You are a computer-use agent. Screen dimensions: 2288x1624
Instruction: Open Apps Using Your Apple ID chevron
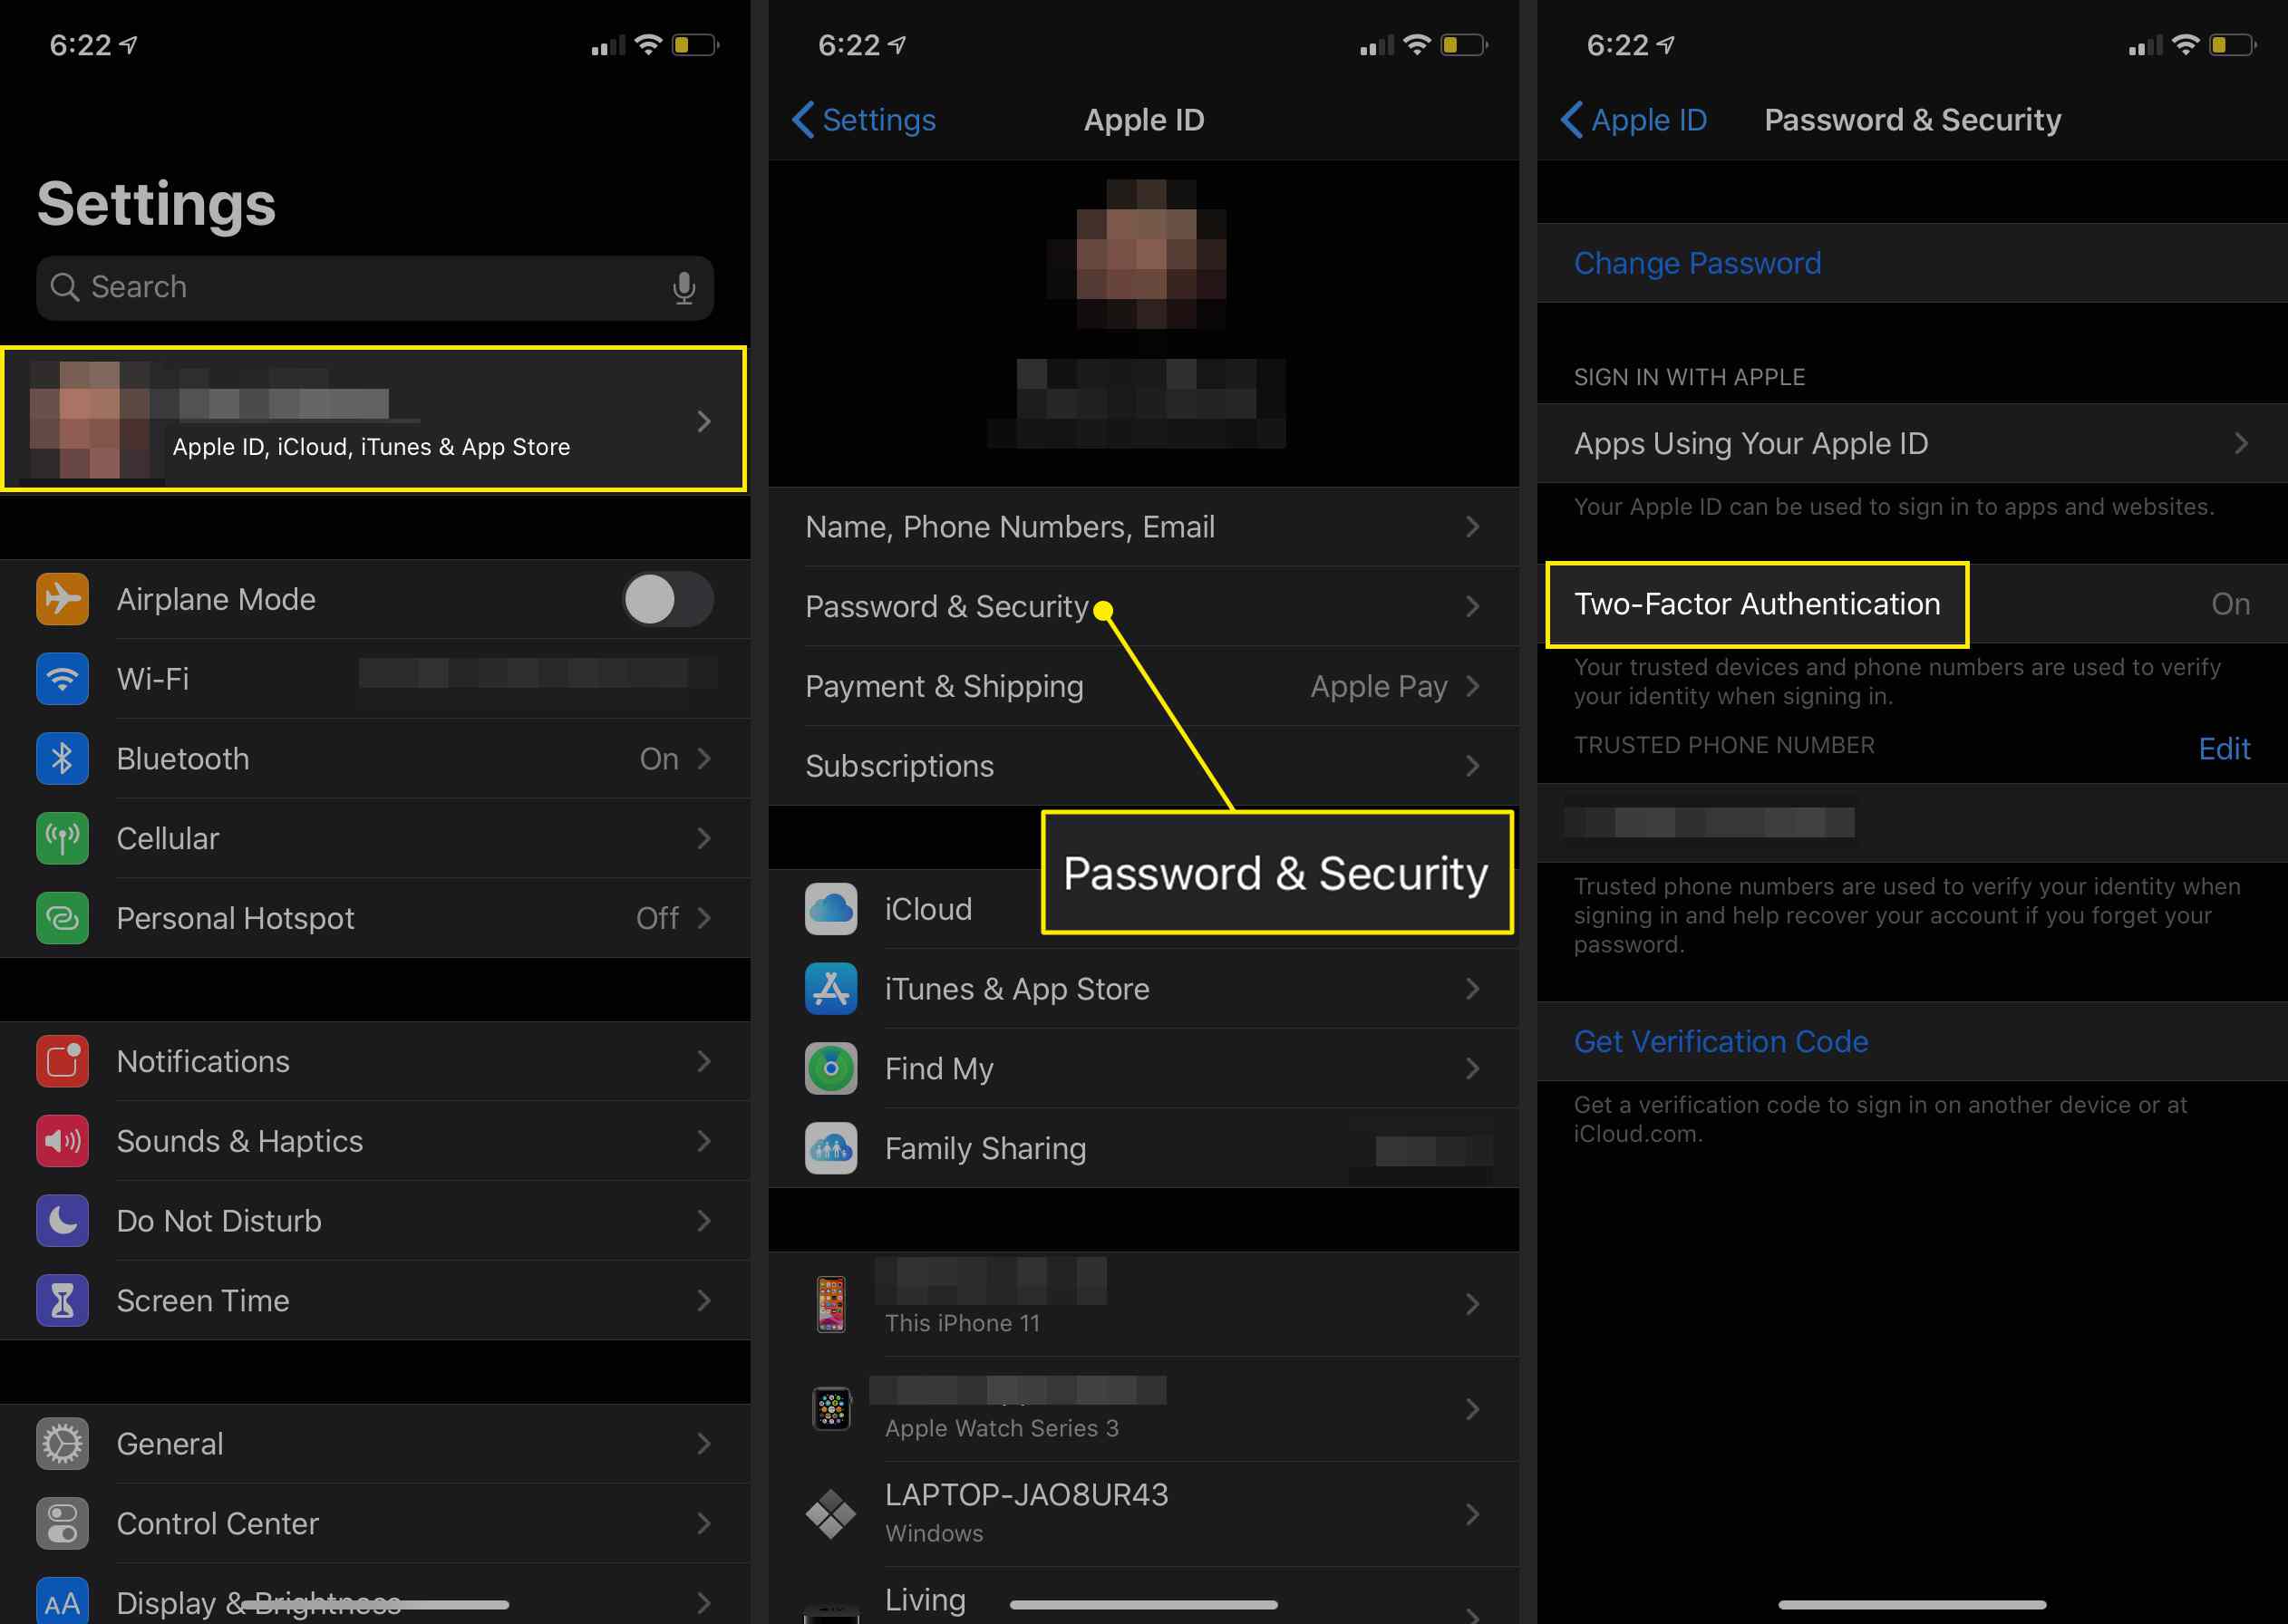(x=2241, y=443)
